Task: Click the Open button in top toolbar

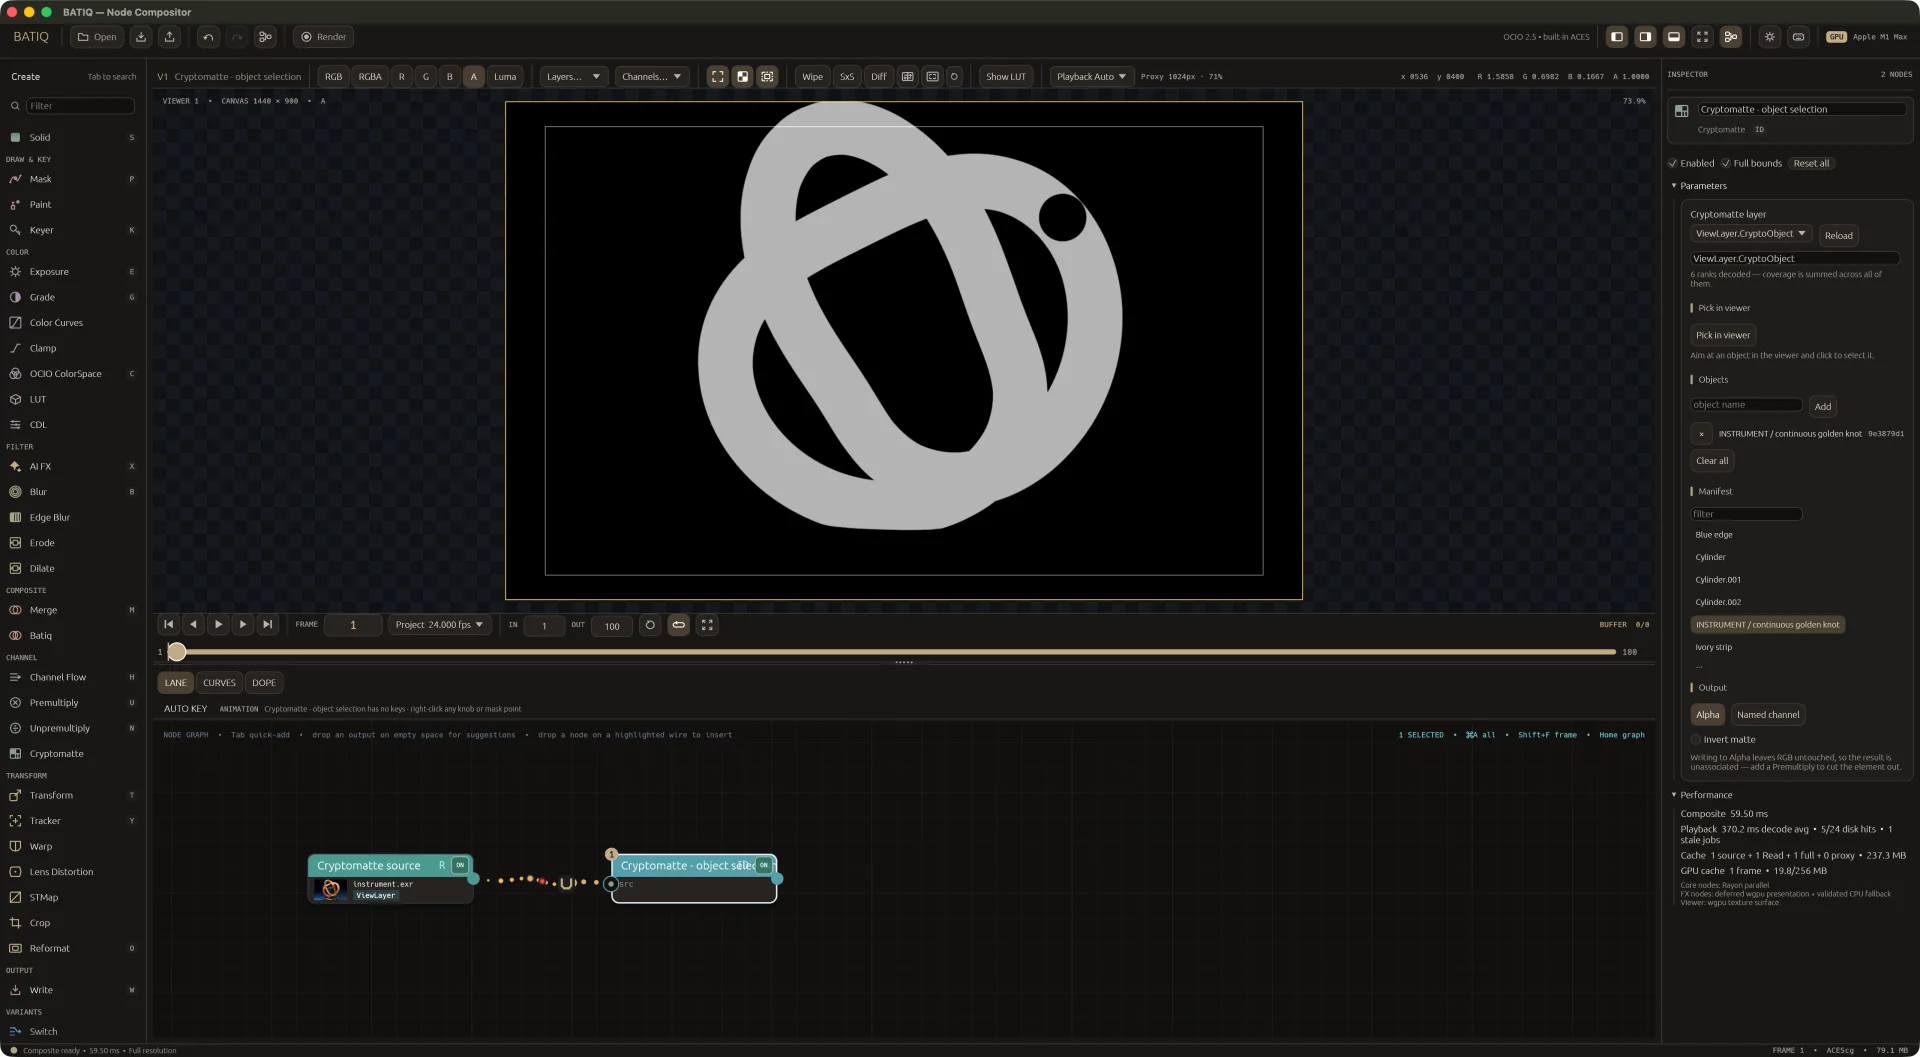Action: pyautogui.click(x=97, y=37)
